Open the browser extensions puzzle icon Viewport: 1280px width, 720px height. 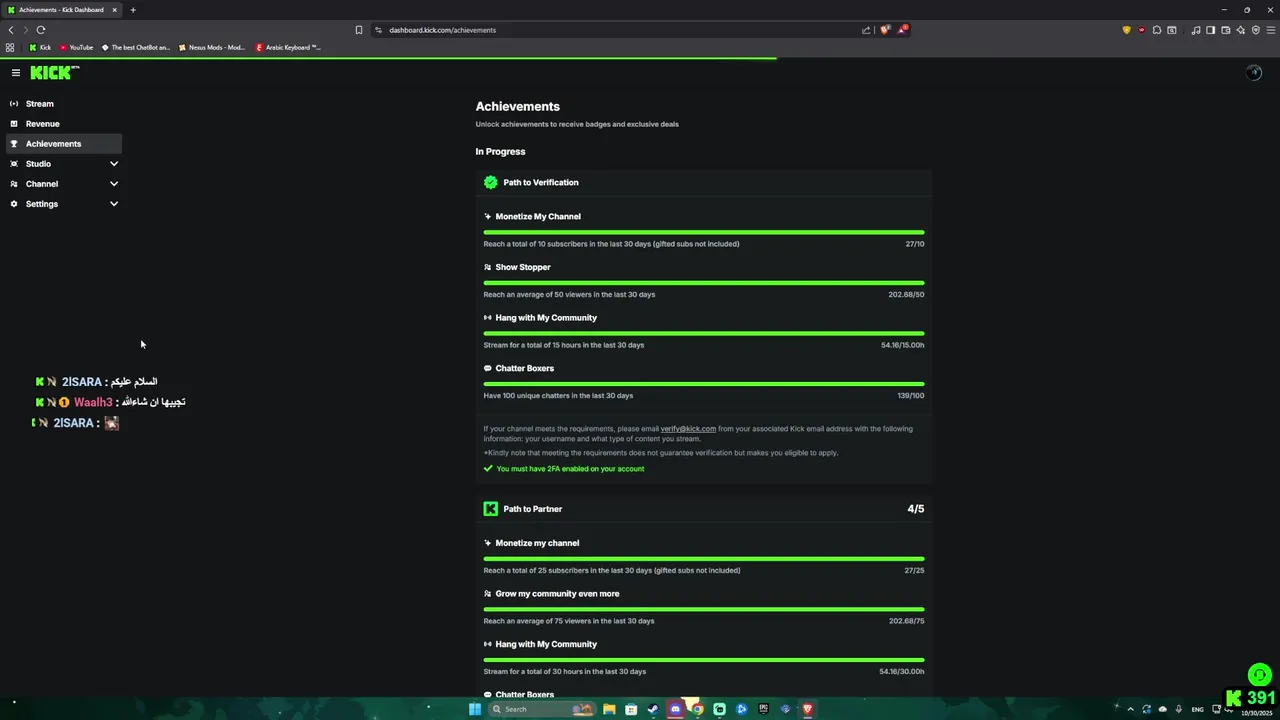pos(1157,30)
